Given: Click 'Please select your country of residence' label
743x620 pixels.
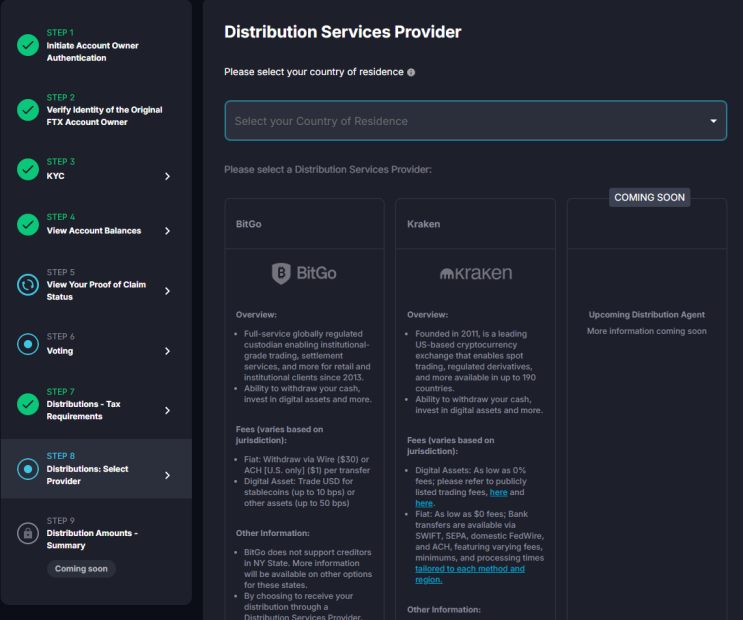Looking at the screenshot, I should pos(314,72).
